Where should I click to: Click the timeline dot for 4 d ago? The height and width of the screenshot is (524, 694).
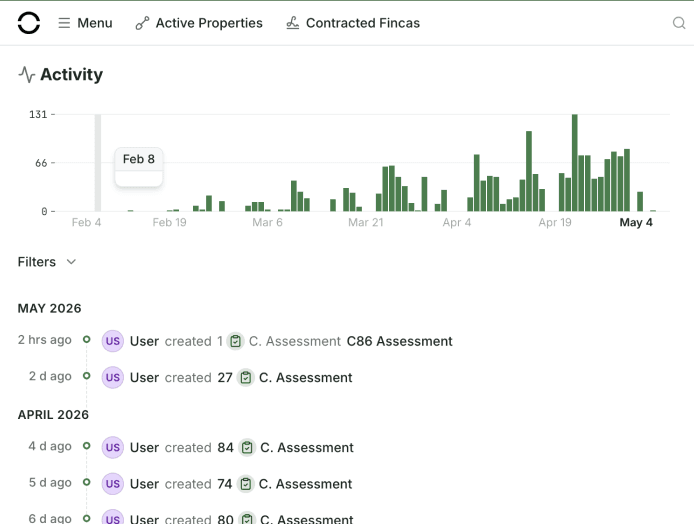tap(87, 446)
